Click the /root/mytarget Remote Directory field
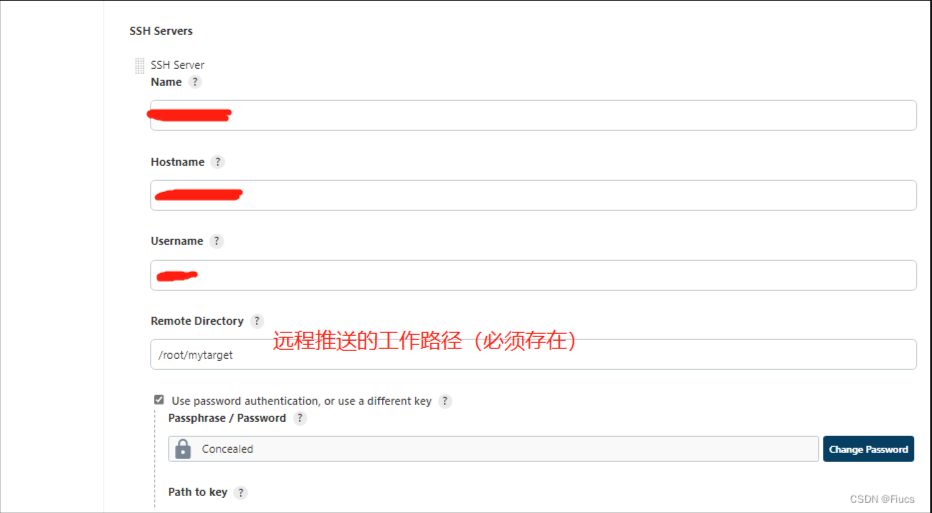Image resolution: width=932 pixels, height=513 pixels. coord(533,354)
